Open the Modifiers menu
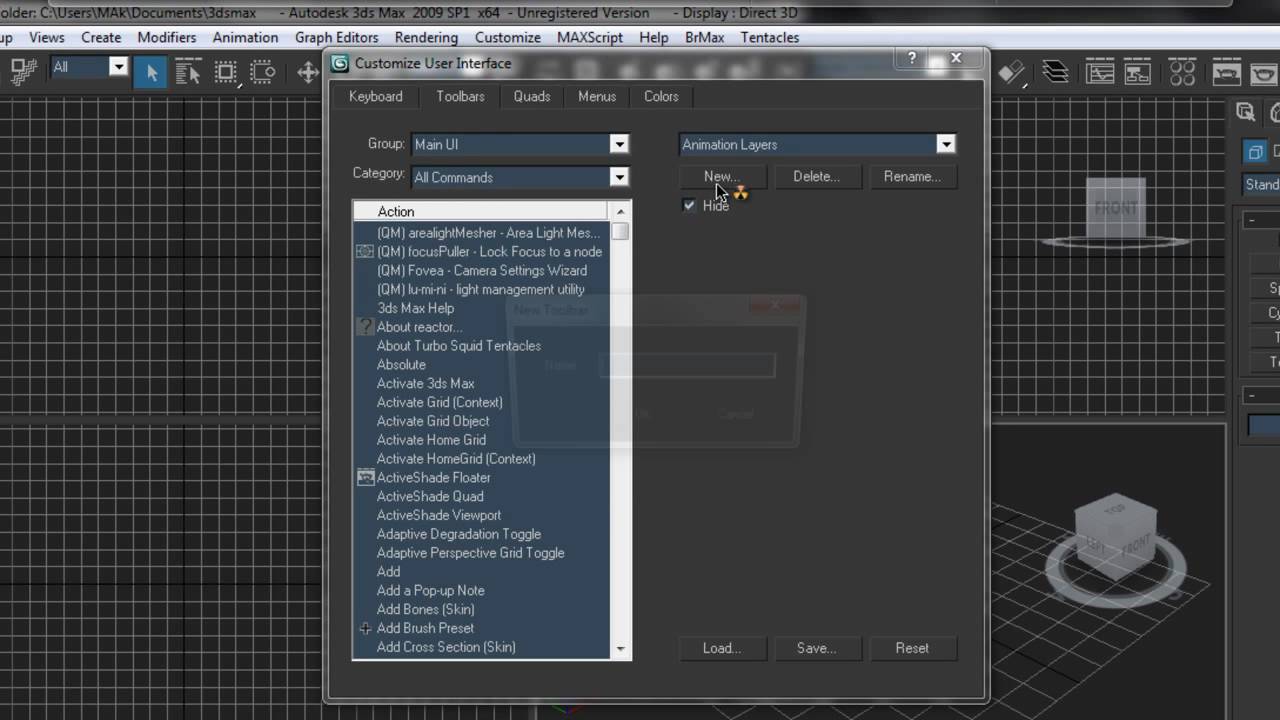The height and width of the screenshot is (720, 1280). pyautogui.click(x=167, y=37)
